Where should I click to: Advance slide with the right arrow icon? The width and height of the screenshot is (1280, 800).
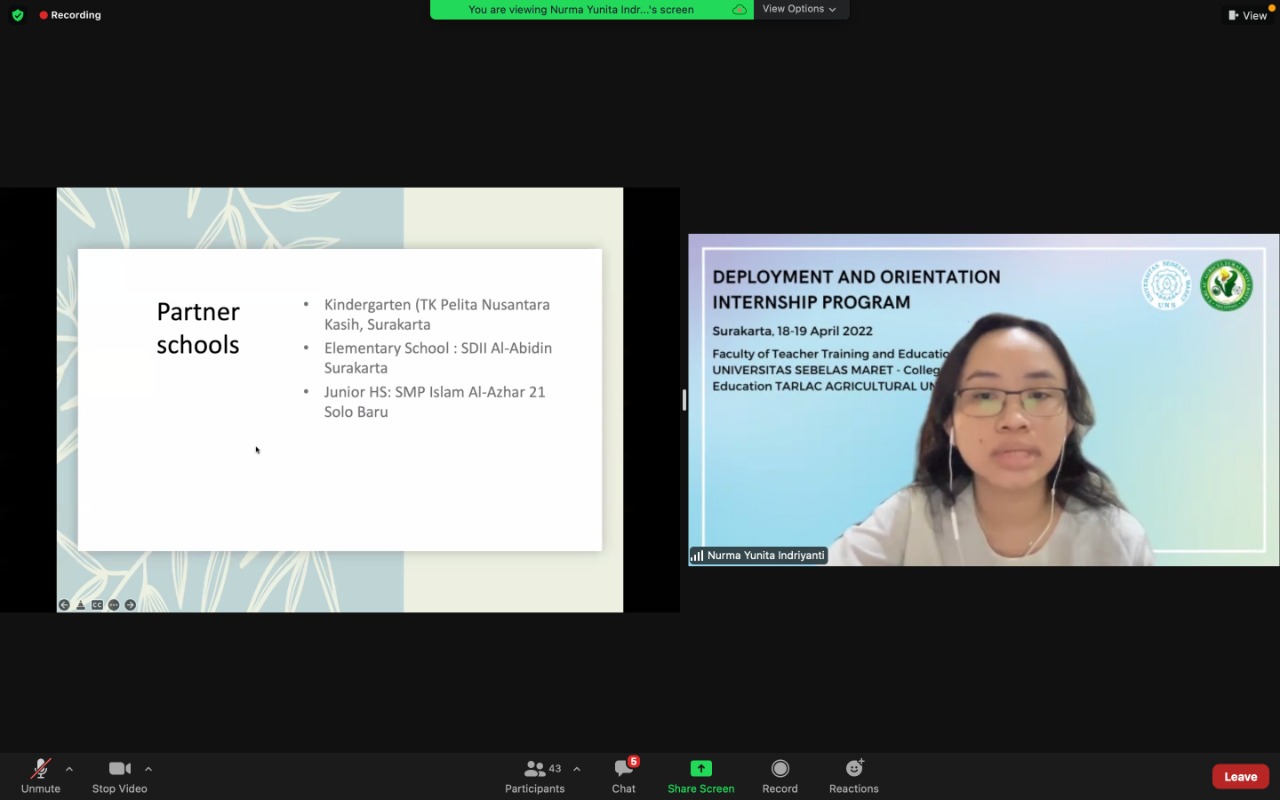(x=130, y=605)
